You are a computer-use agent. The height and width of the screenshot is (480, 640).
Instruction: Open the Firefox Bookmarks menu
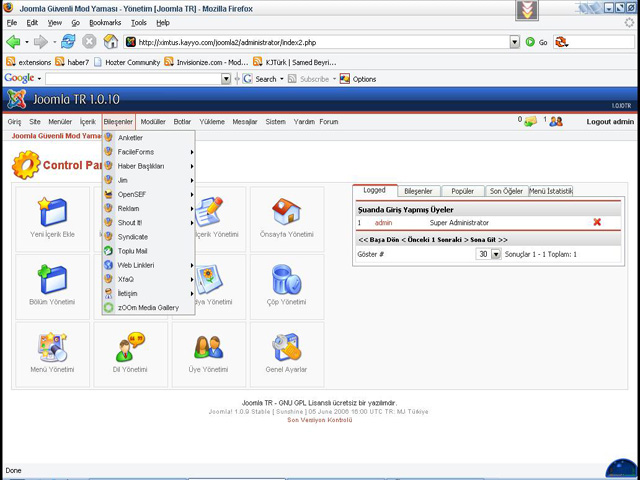point(105,23)
